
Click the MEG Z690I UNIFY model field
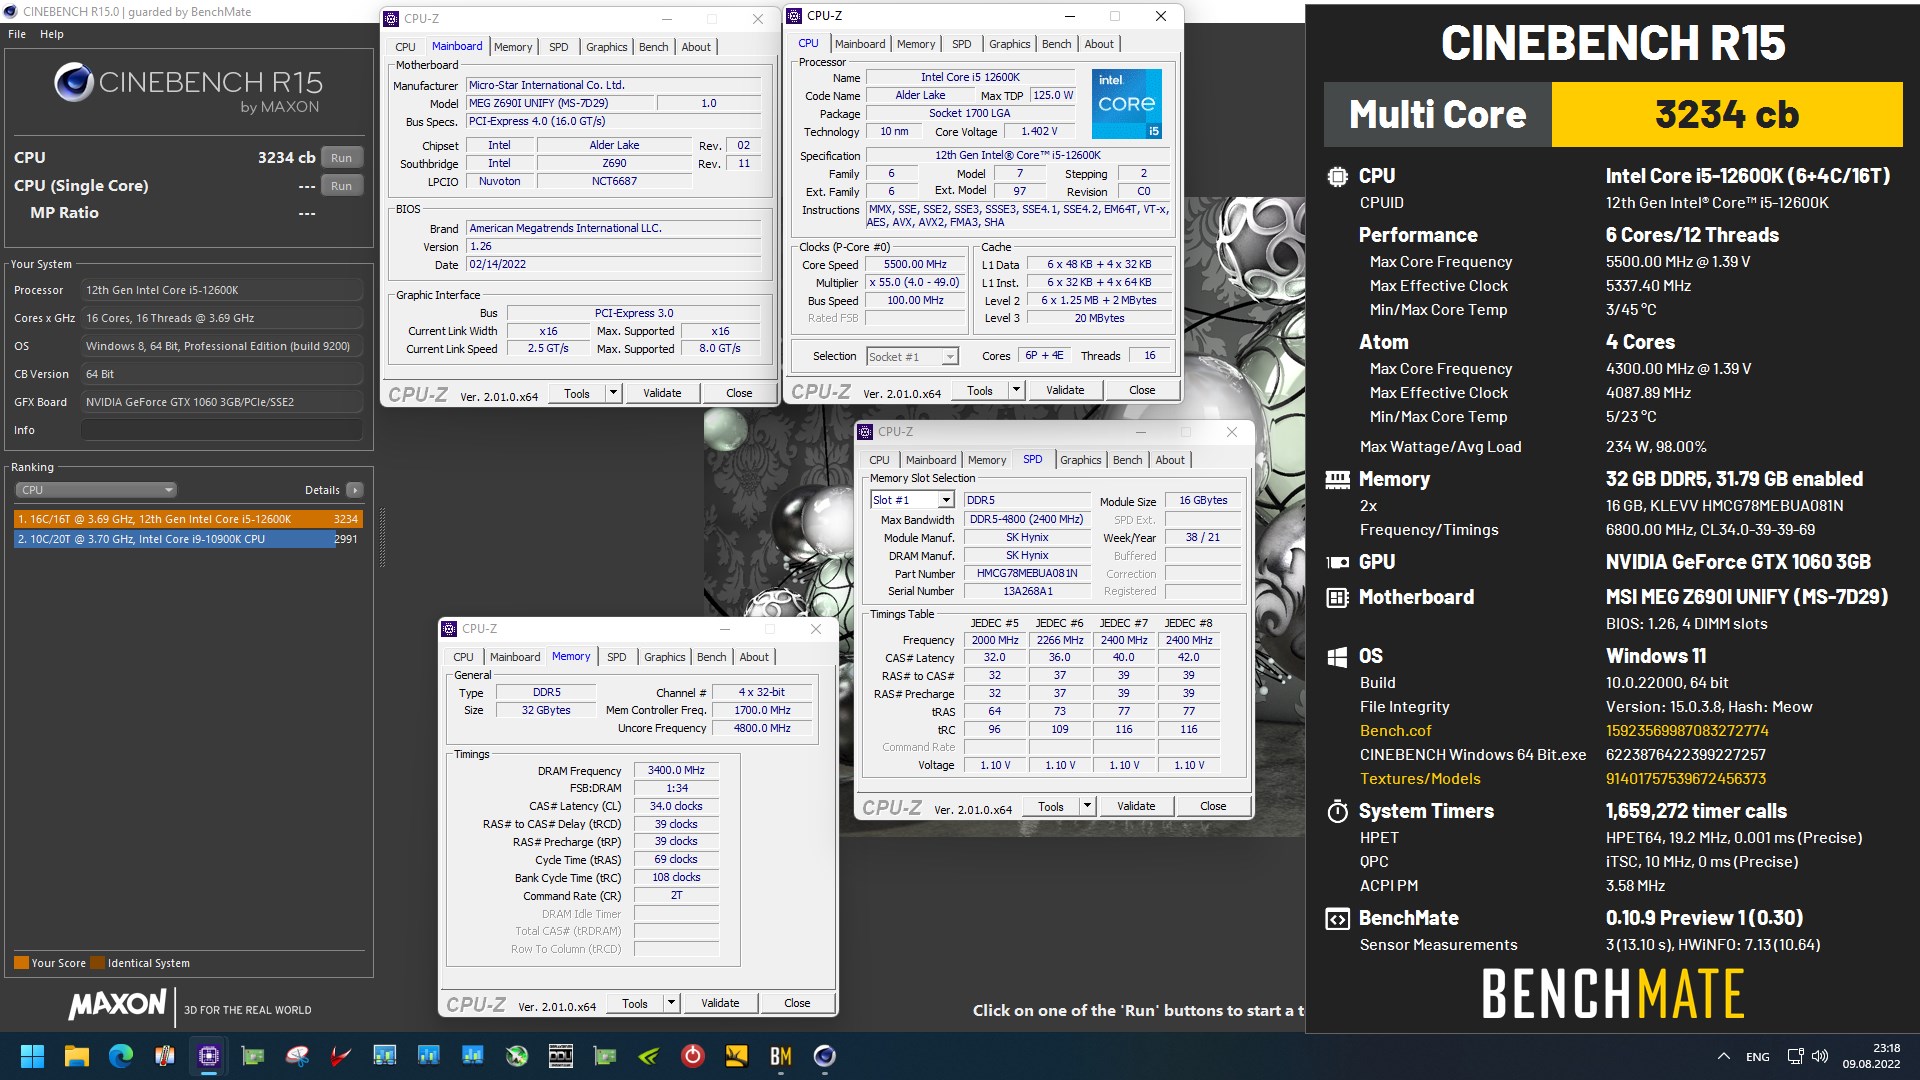click(x=560, y=104)
